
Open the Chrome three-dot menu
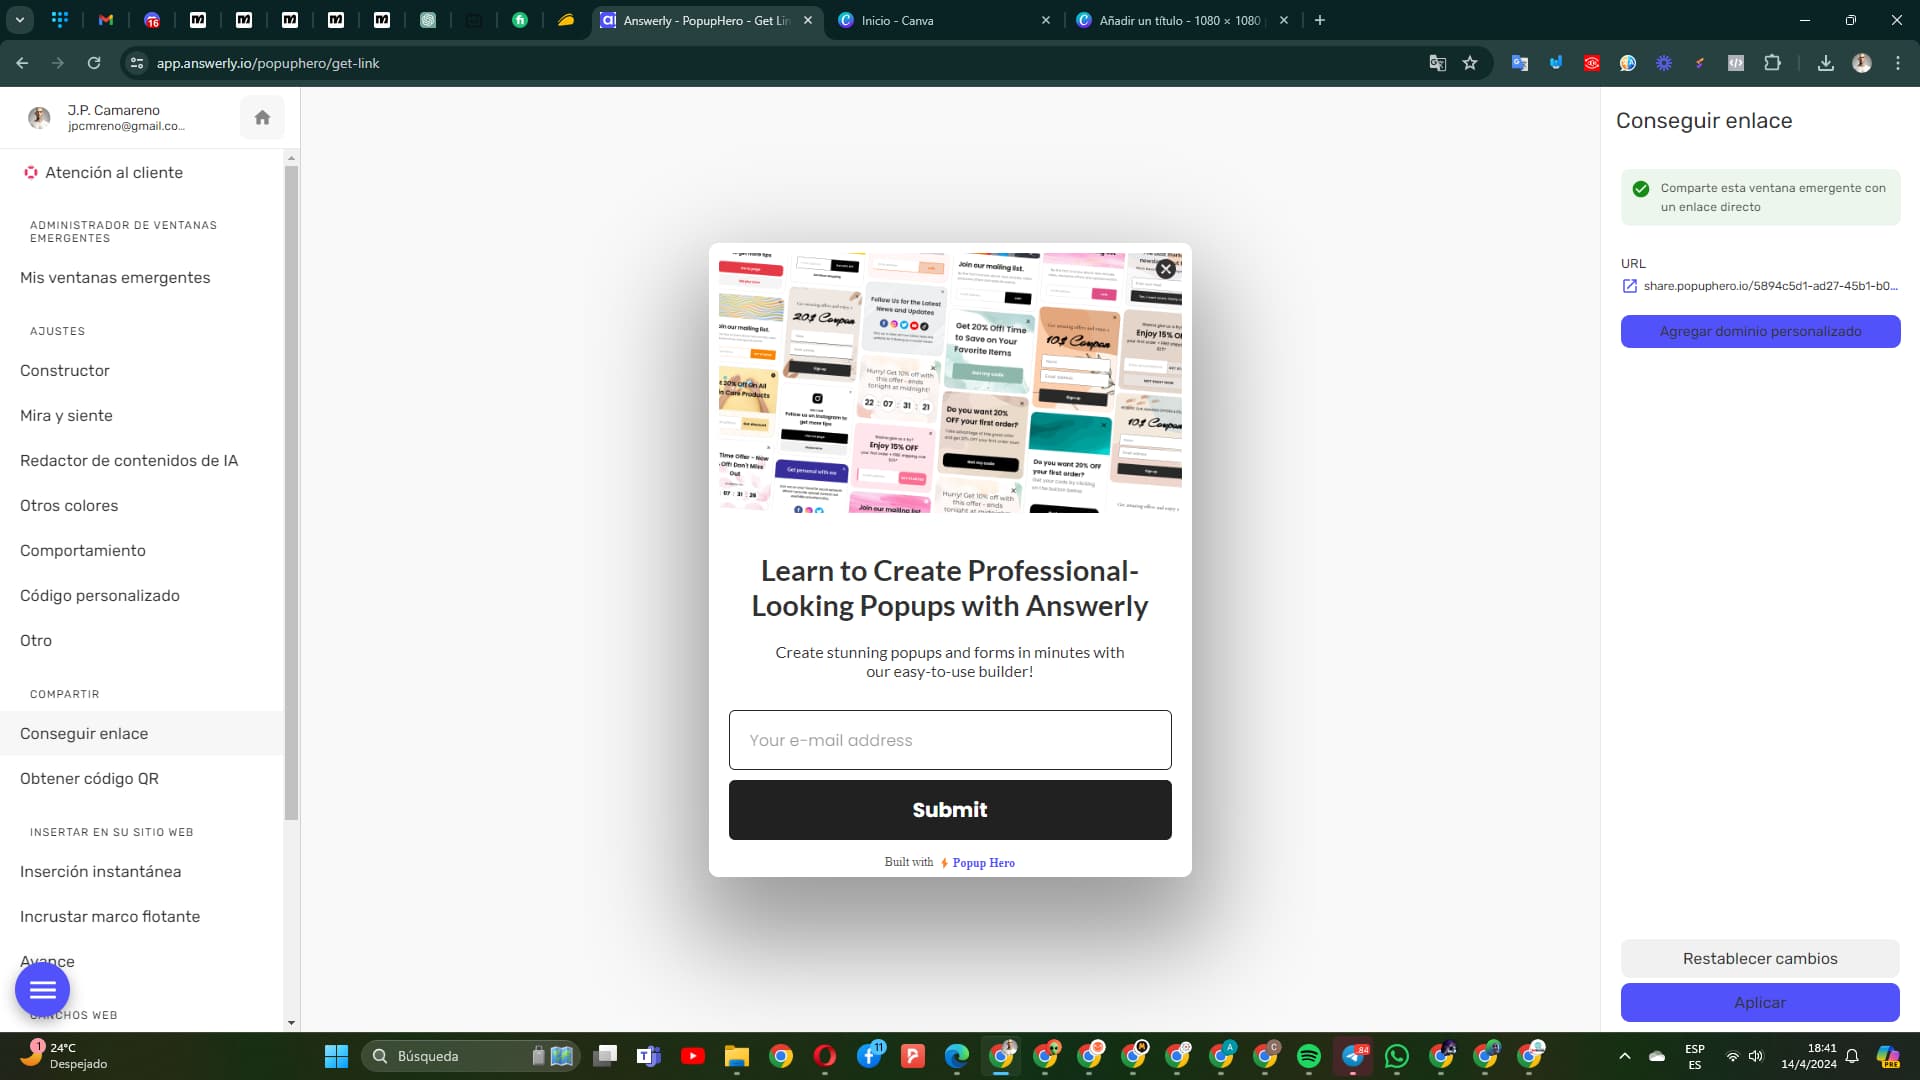click(x=1898, y=63)
